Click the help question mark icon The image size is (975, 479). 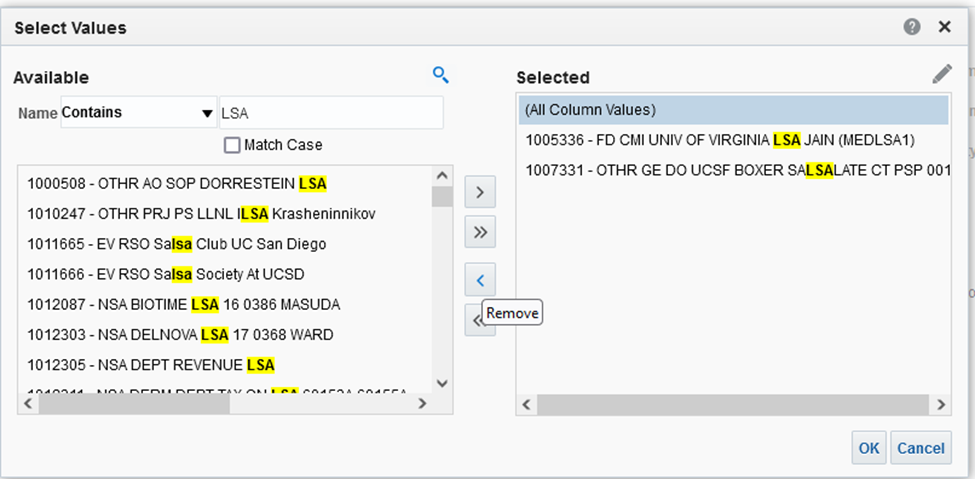(912, 28)
